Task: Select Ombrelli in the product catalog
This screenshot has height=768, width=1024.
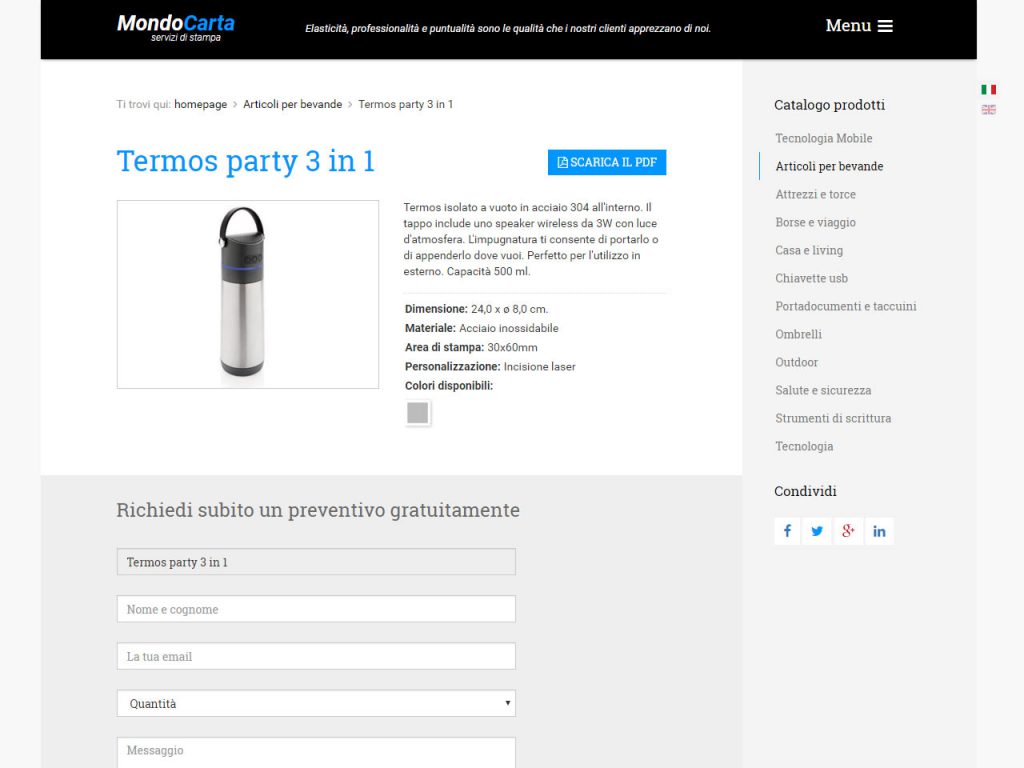Action: pos(798,334)
